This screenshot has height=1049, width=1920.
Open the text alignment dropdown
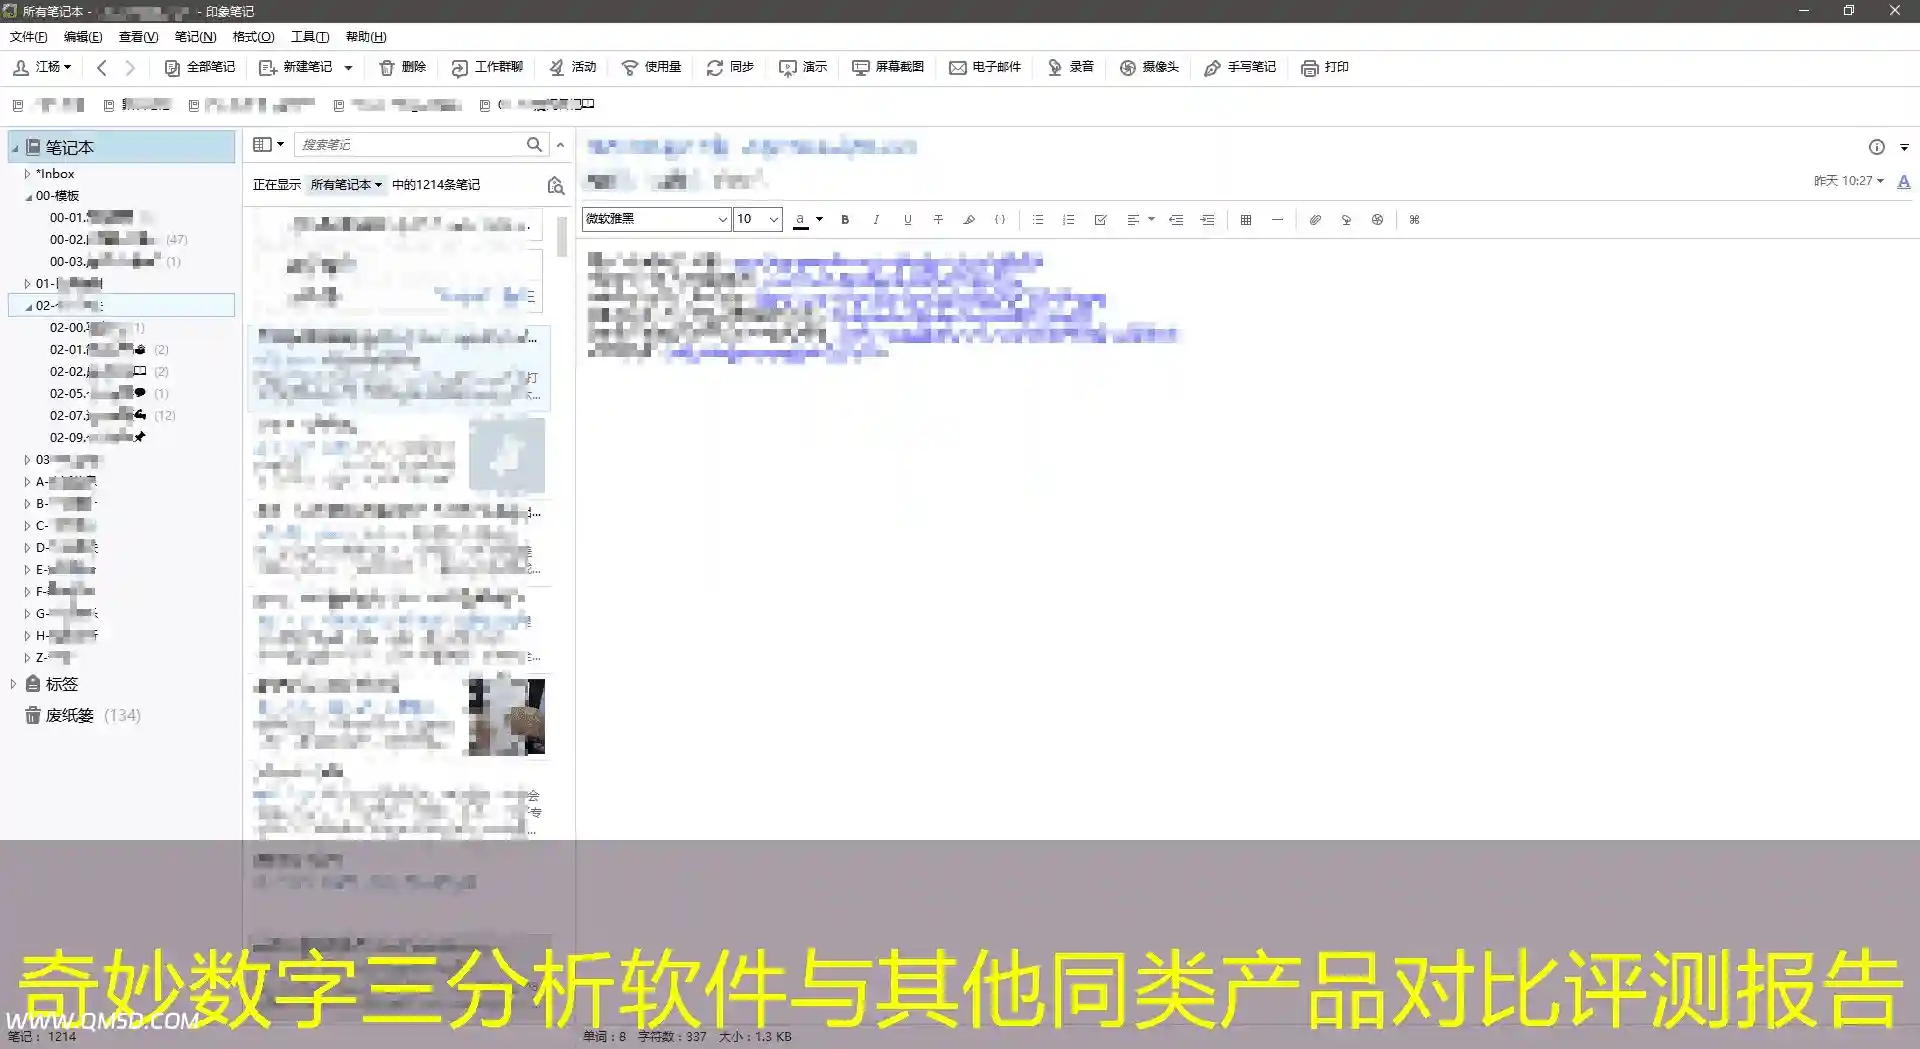1140,220
